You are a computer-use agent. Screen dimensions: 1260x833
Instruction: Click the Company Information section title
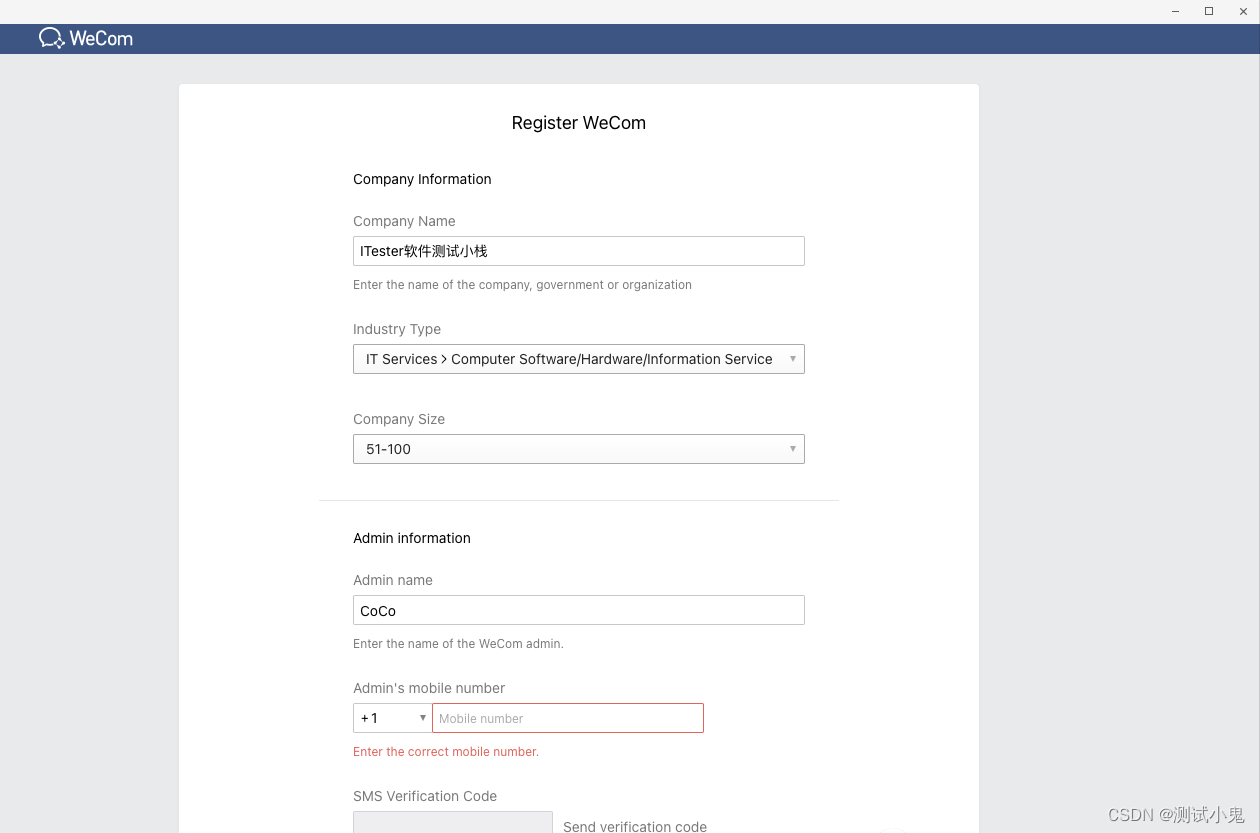(422, 179)
